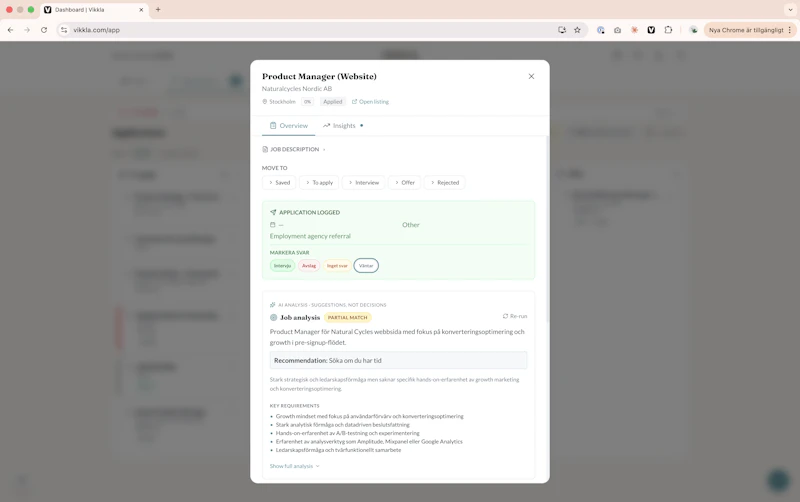The image size is (800, 502).
Task: Go back in browser history
Action: pos(11,30)
